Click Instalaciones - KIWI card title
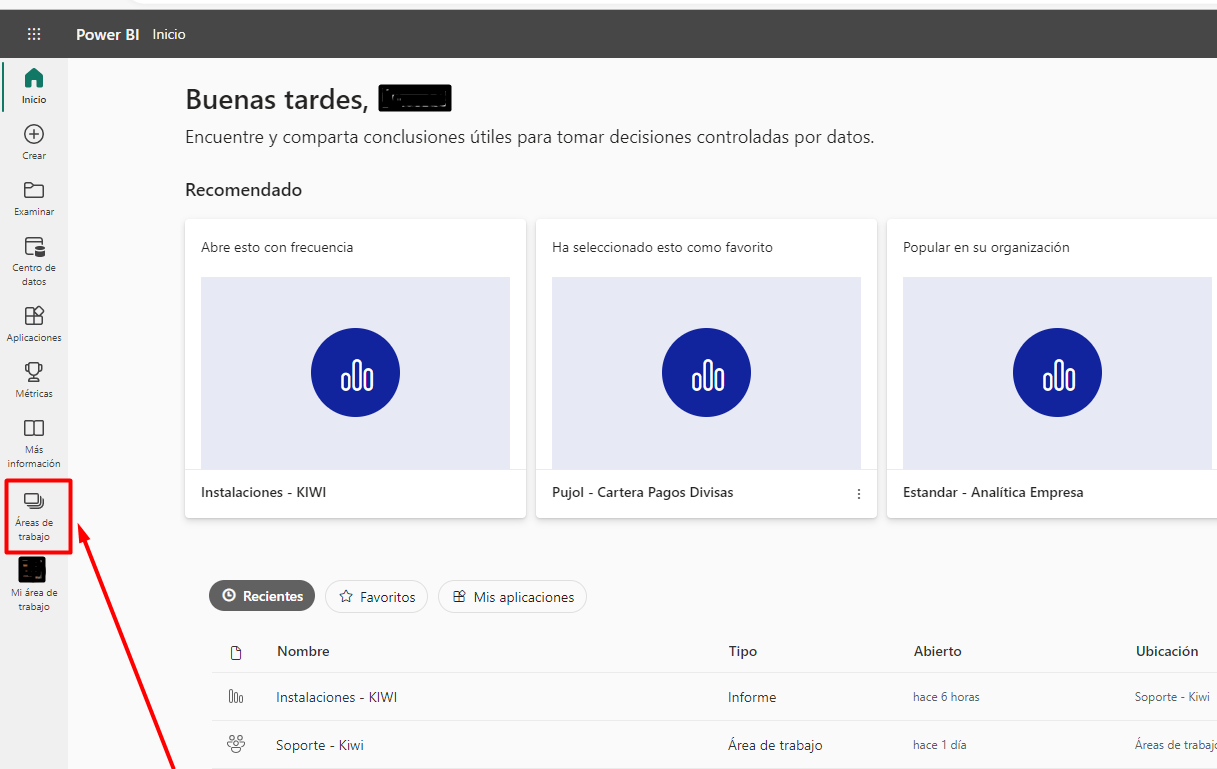This screenshot has width=1217, height=769. point(264,492)
